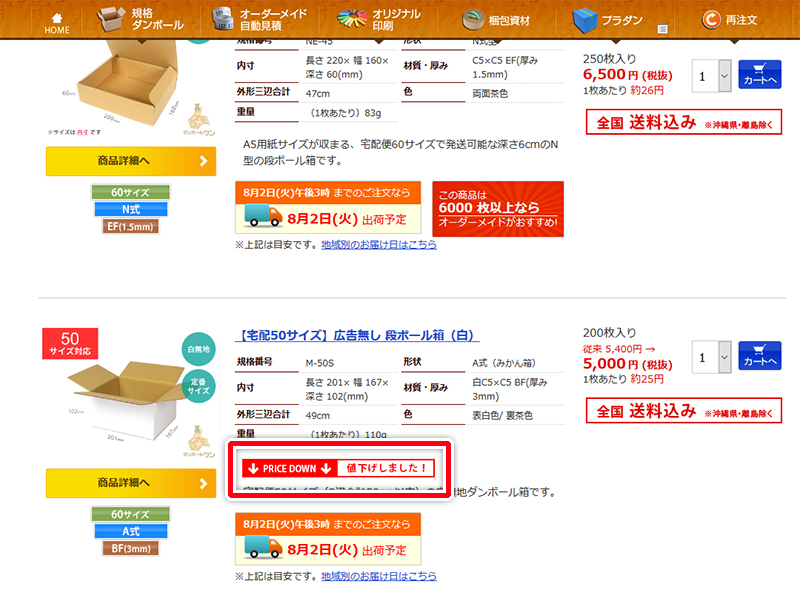
Task: Open upper 地域別のお届け日はこちら link
Action: tap(379, 245)
